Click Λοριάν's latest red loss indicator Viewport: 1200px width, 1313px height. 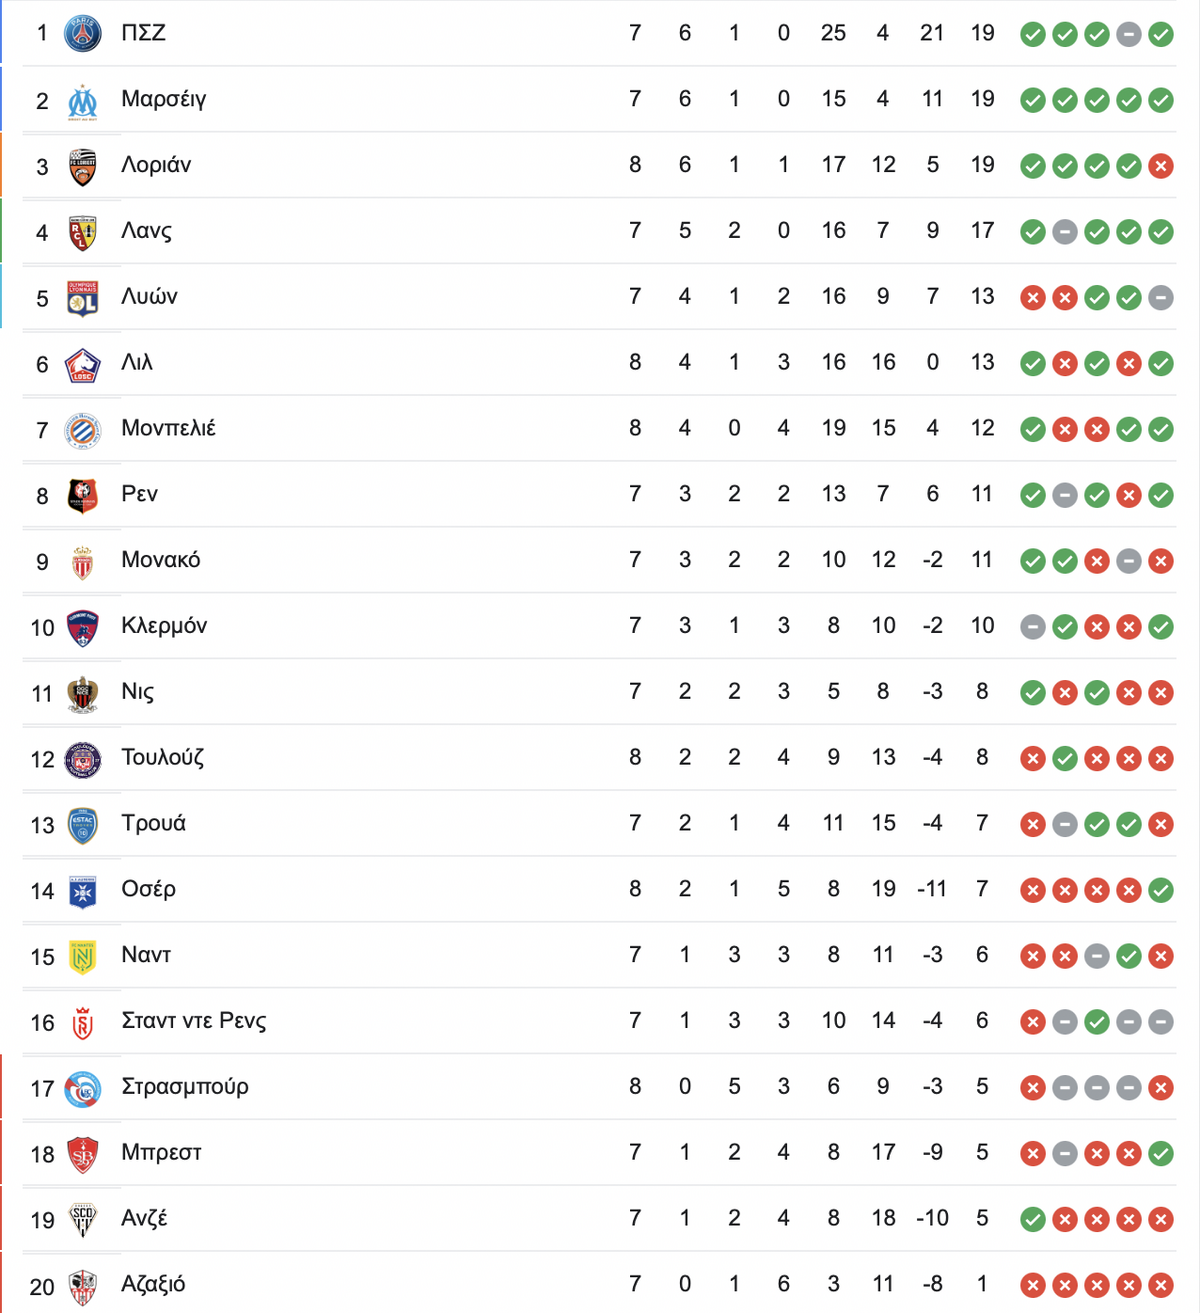click(1161, 167)
